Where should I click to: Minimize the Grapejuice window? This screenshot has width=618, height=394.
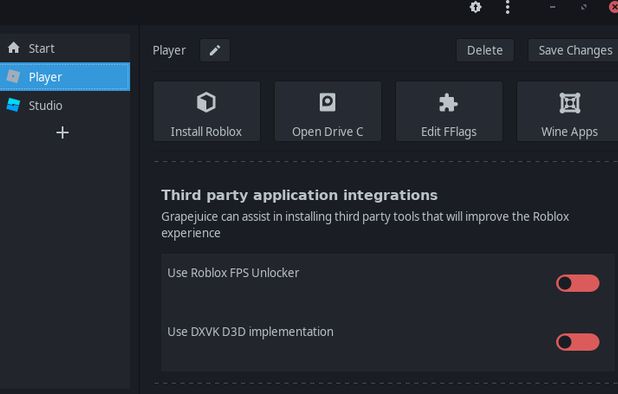(553, 7)
